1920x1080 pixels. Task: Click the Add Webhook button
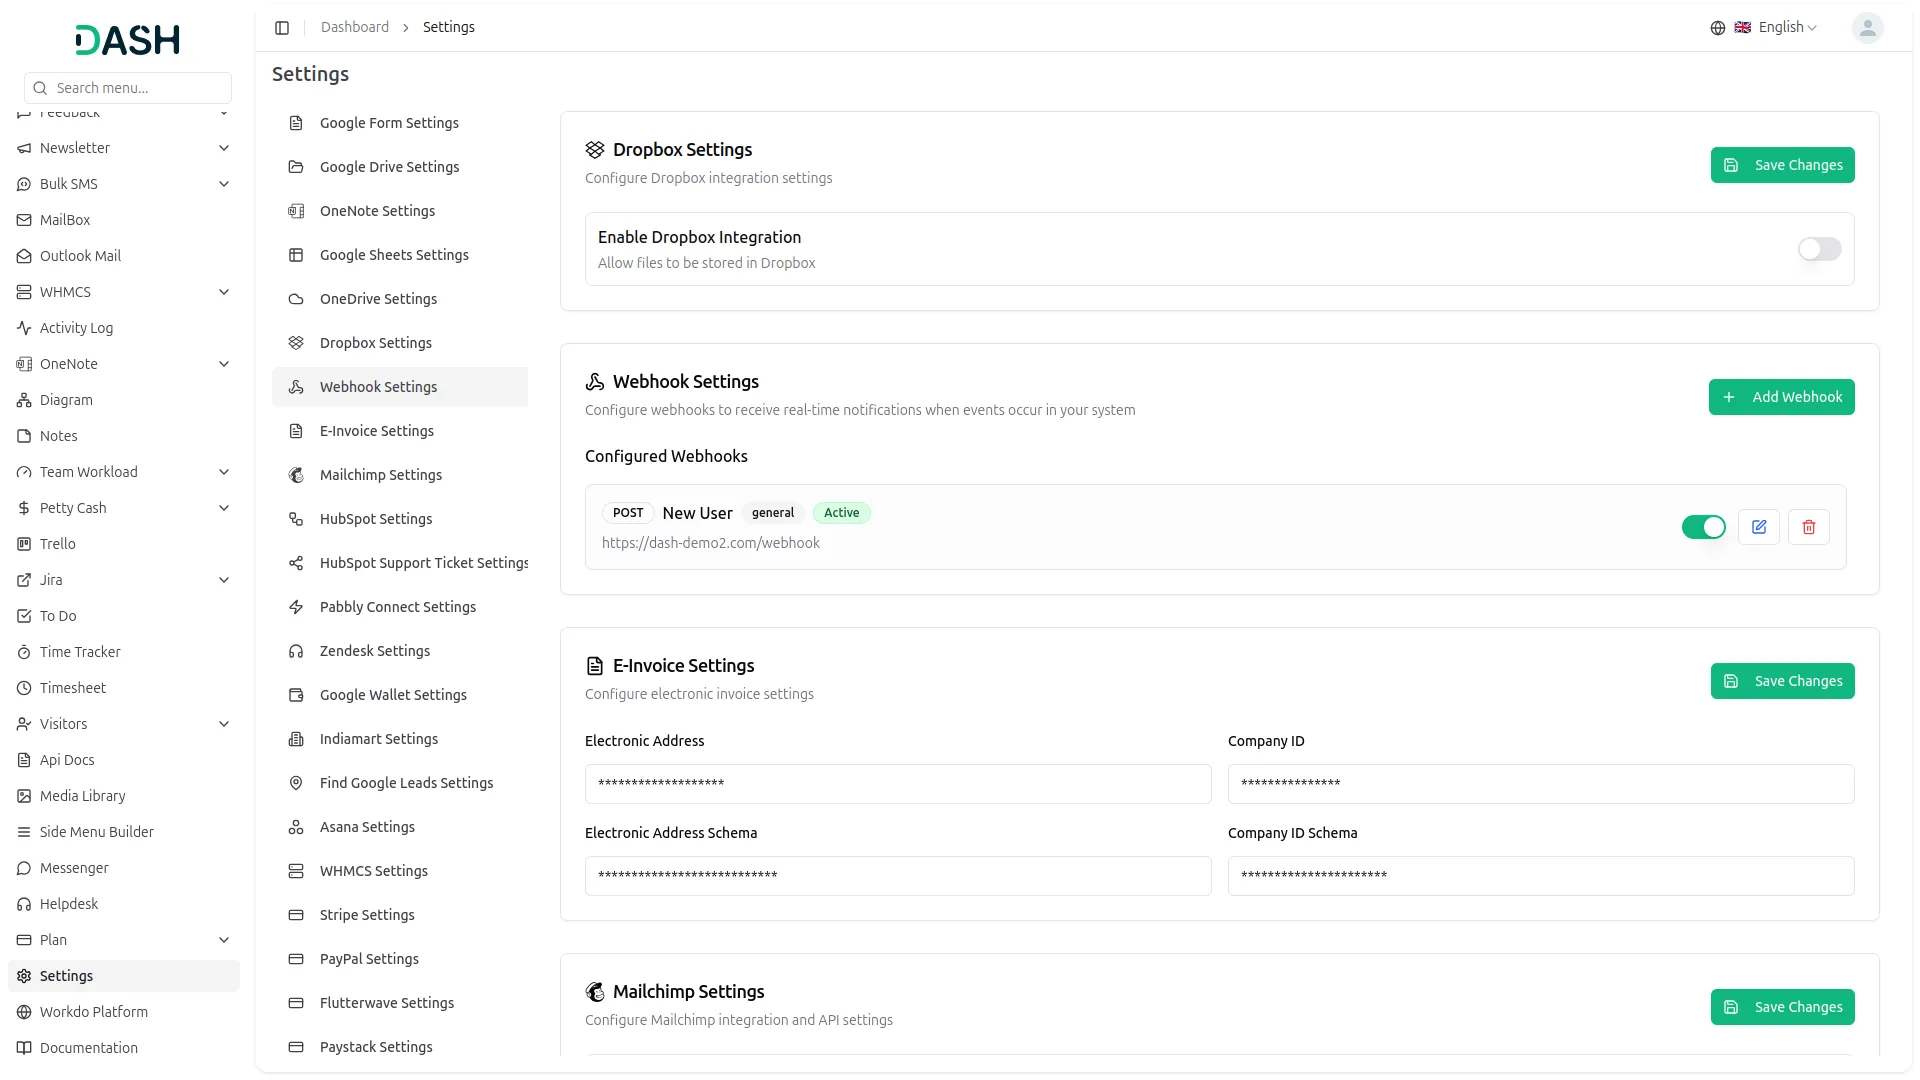[x=1781, y=397]
